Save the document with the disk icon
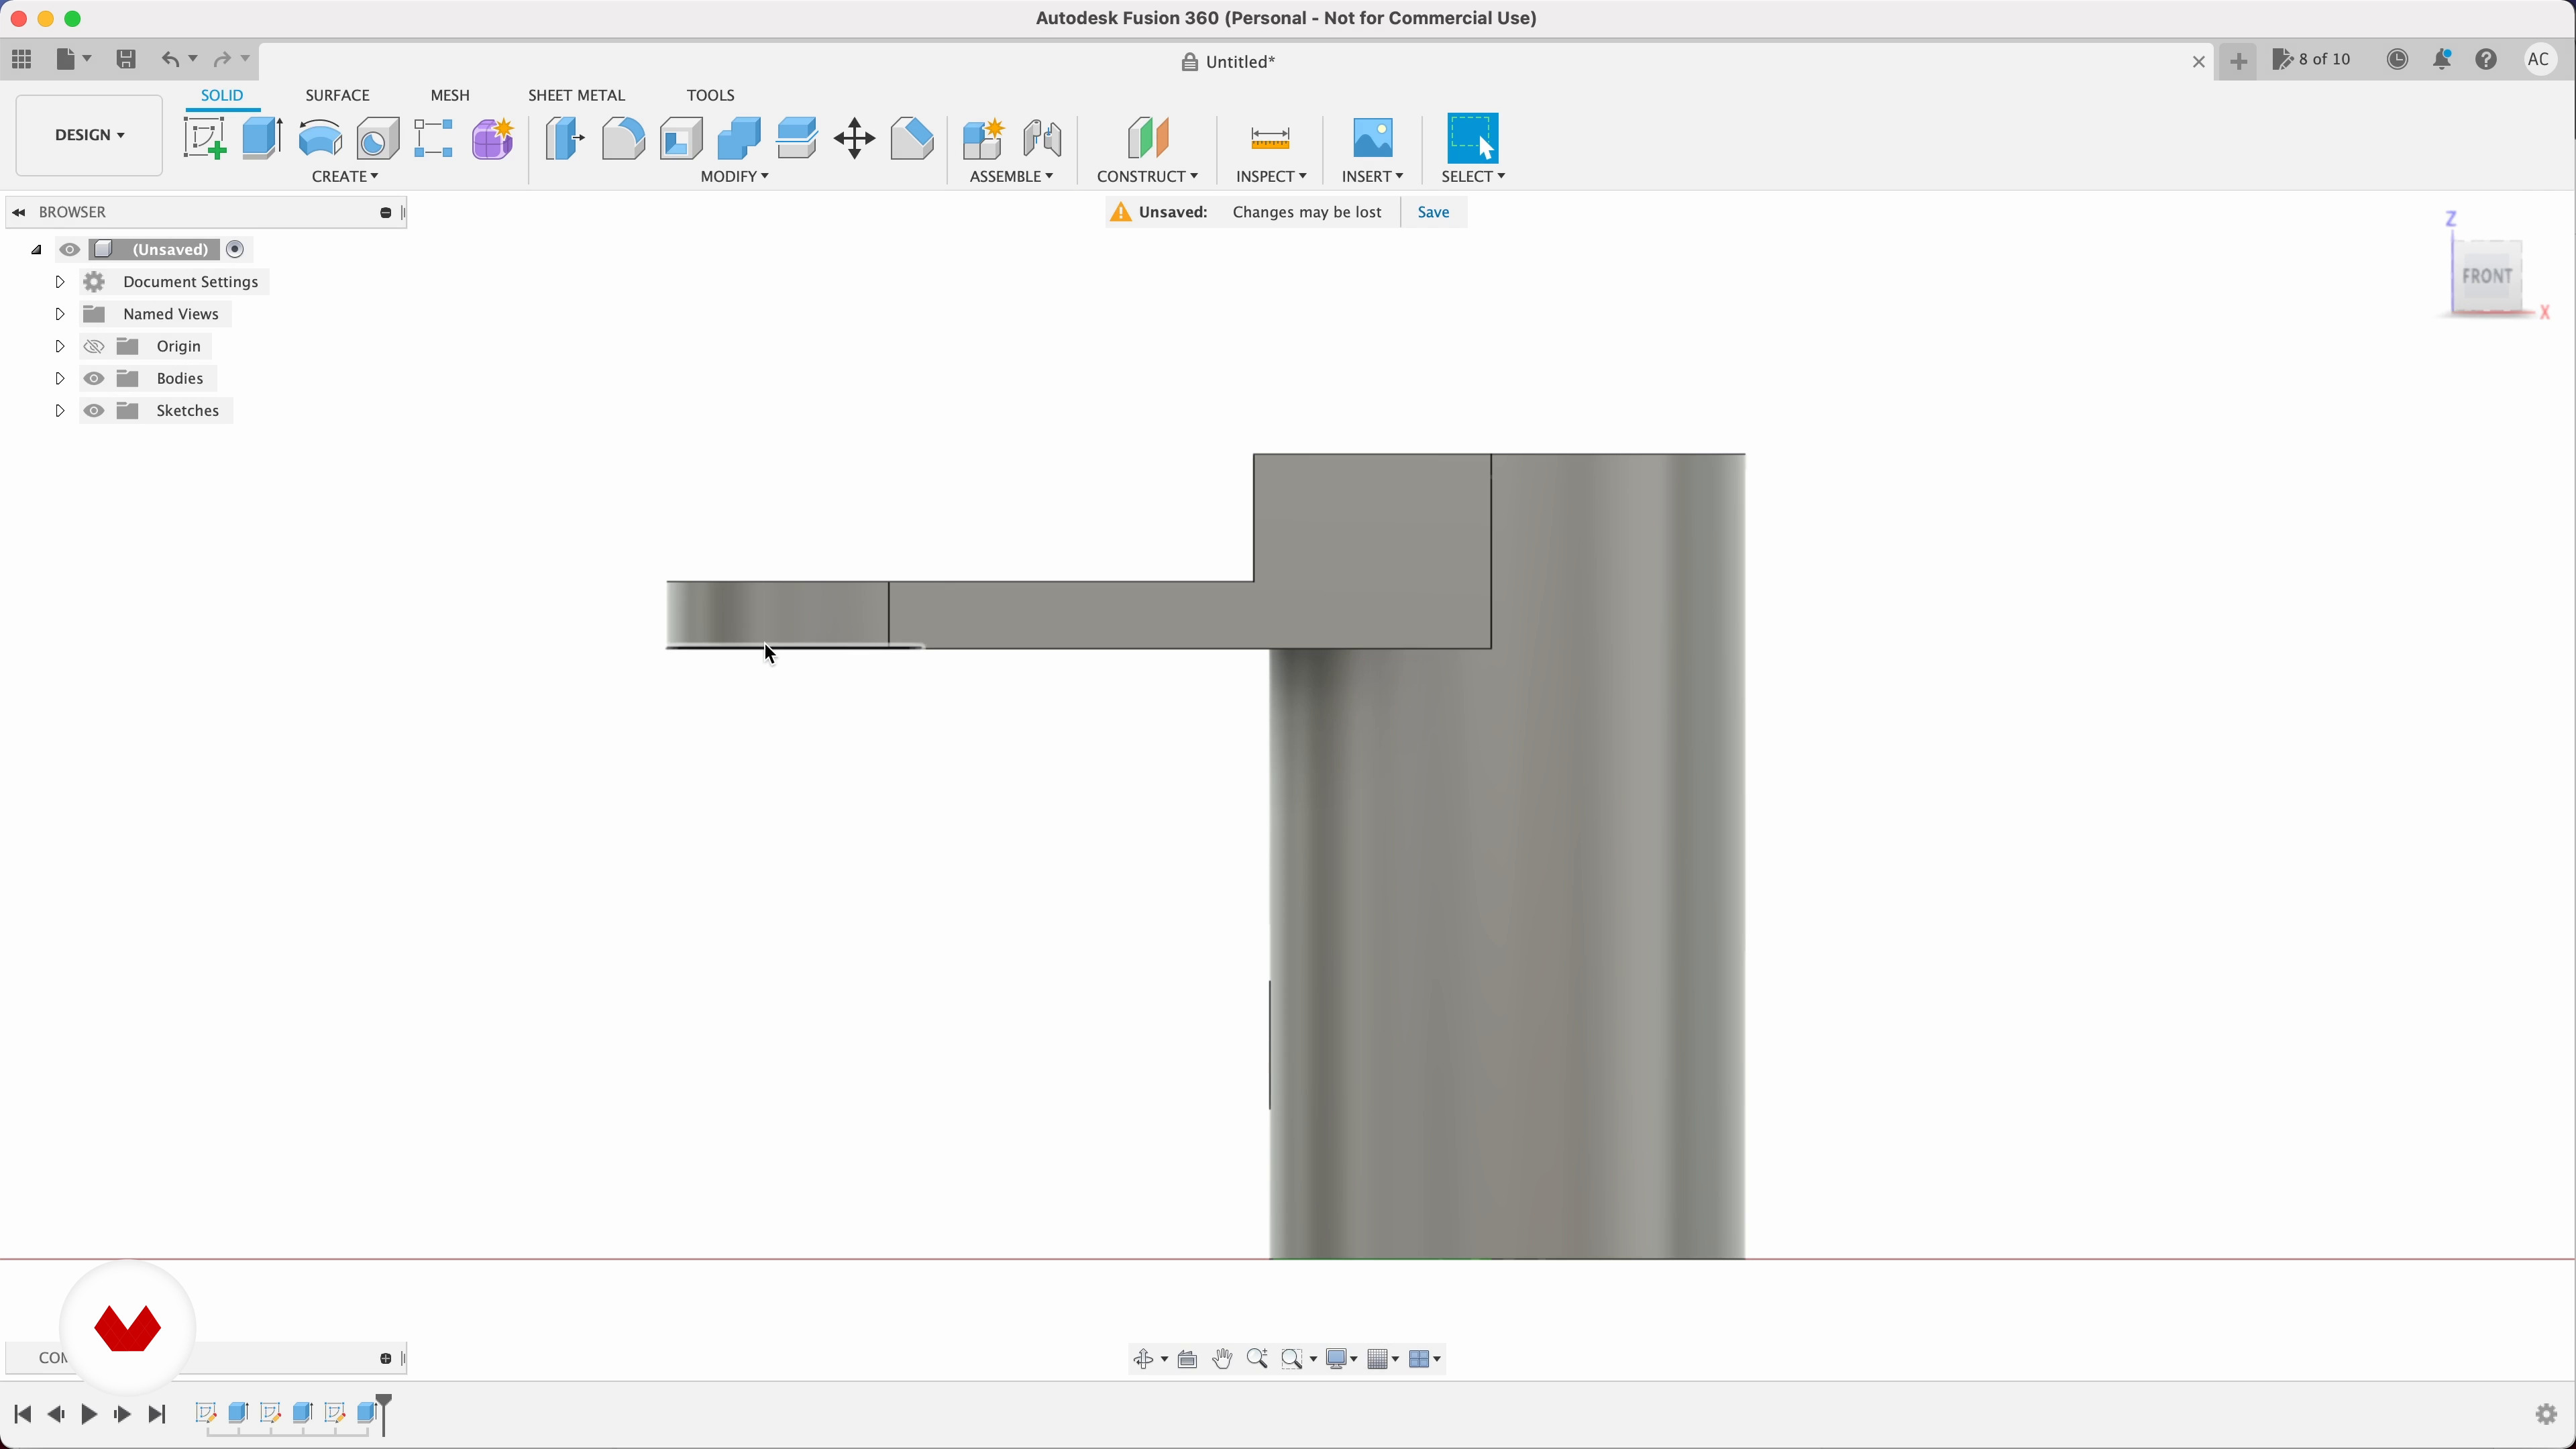 tap(126, 59)
